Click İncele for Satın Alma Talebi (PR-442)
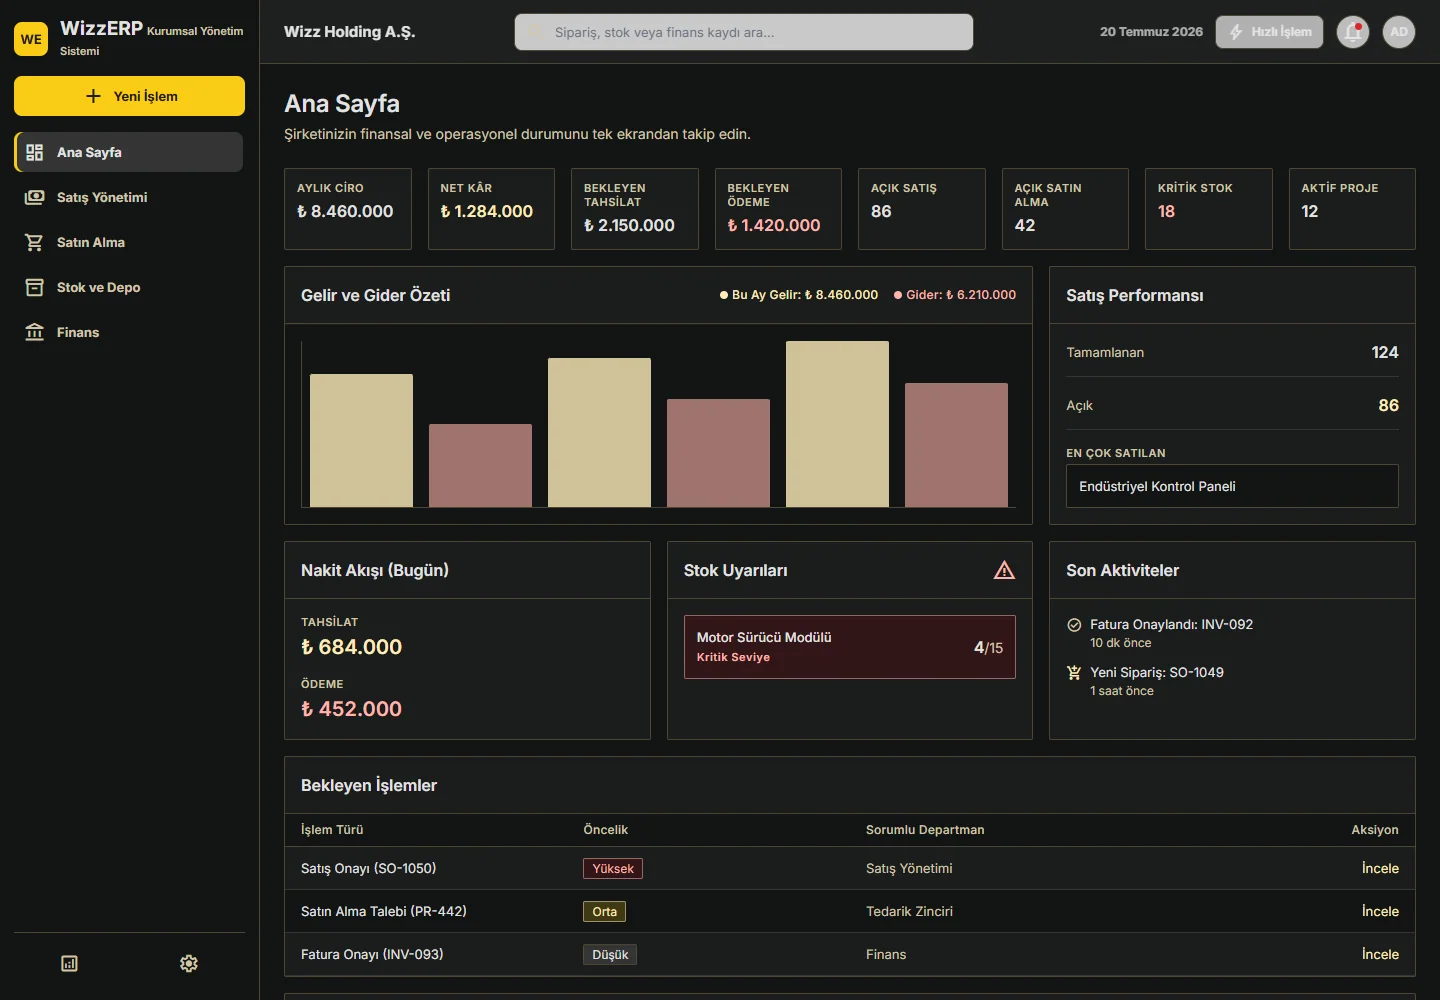Screen dimensions: 1440x1000 (x=1380, y=911)
